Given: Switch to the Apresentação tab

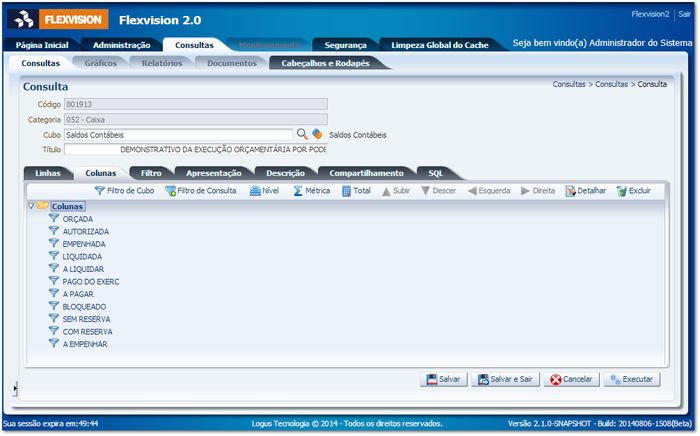Looking at the screenshot, I should 213,173.
